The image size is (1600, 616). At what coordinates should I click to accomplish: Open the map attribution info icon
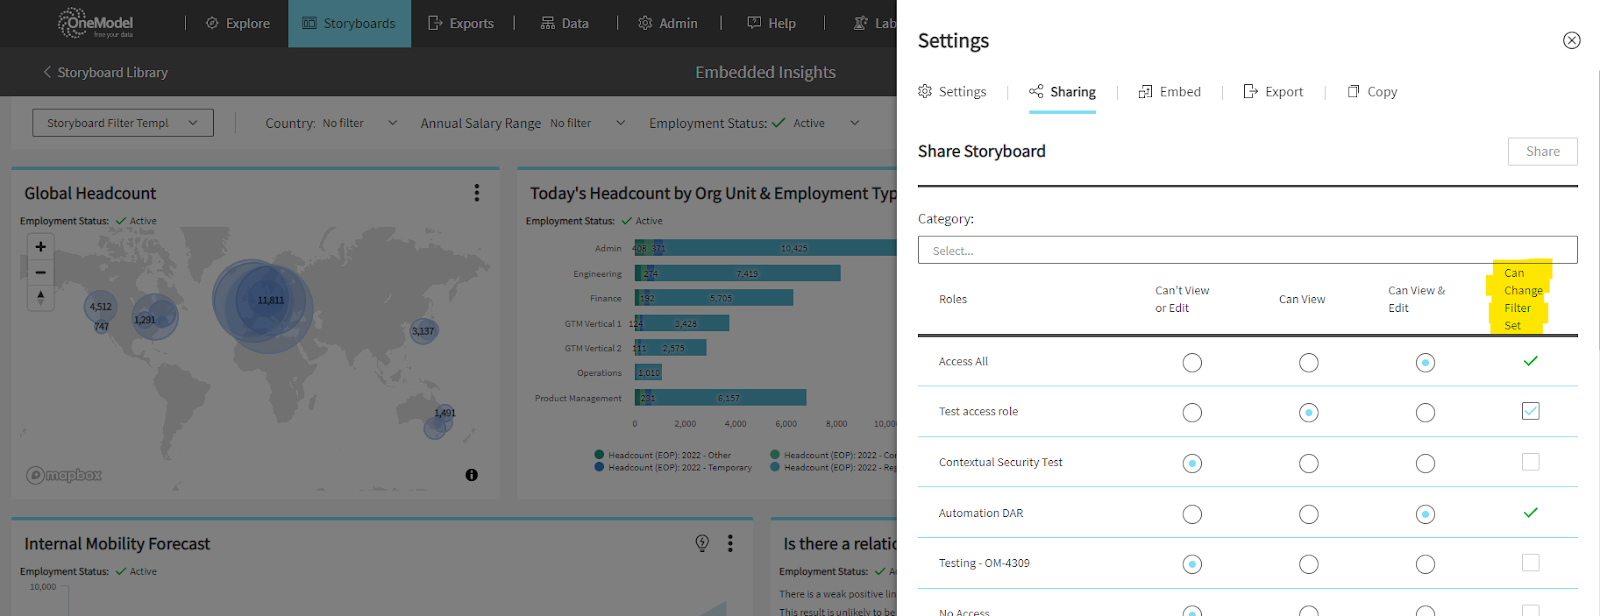(471, 475)
